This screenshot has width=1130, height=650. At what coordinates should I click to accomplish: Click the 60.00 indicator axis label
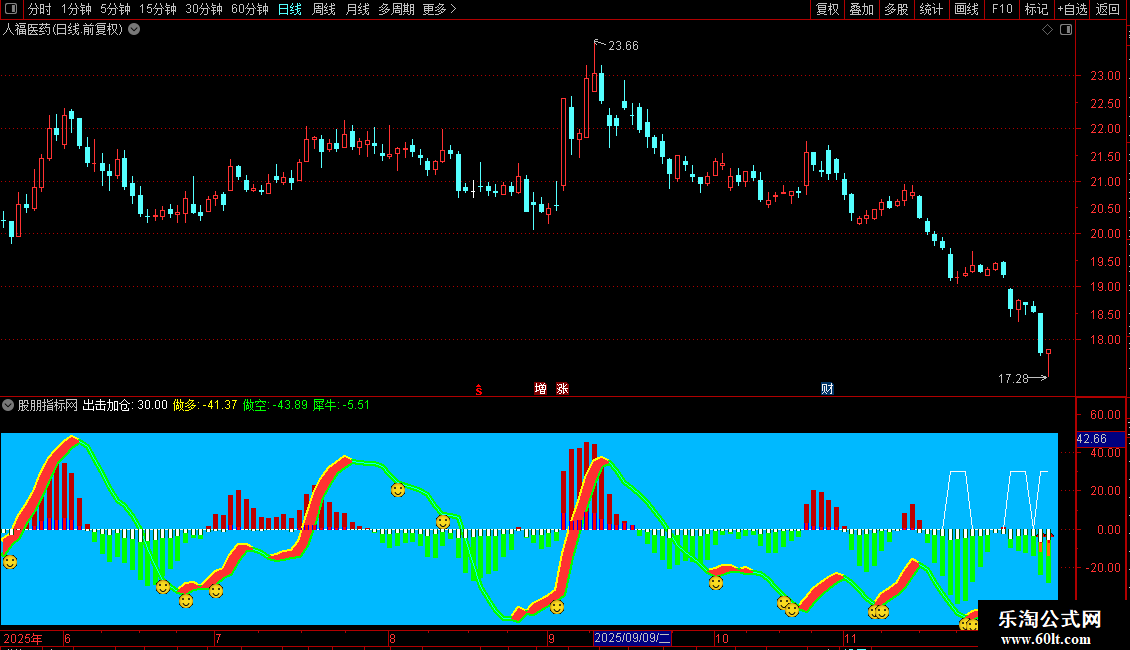(x=1105, y=415)
